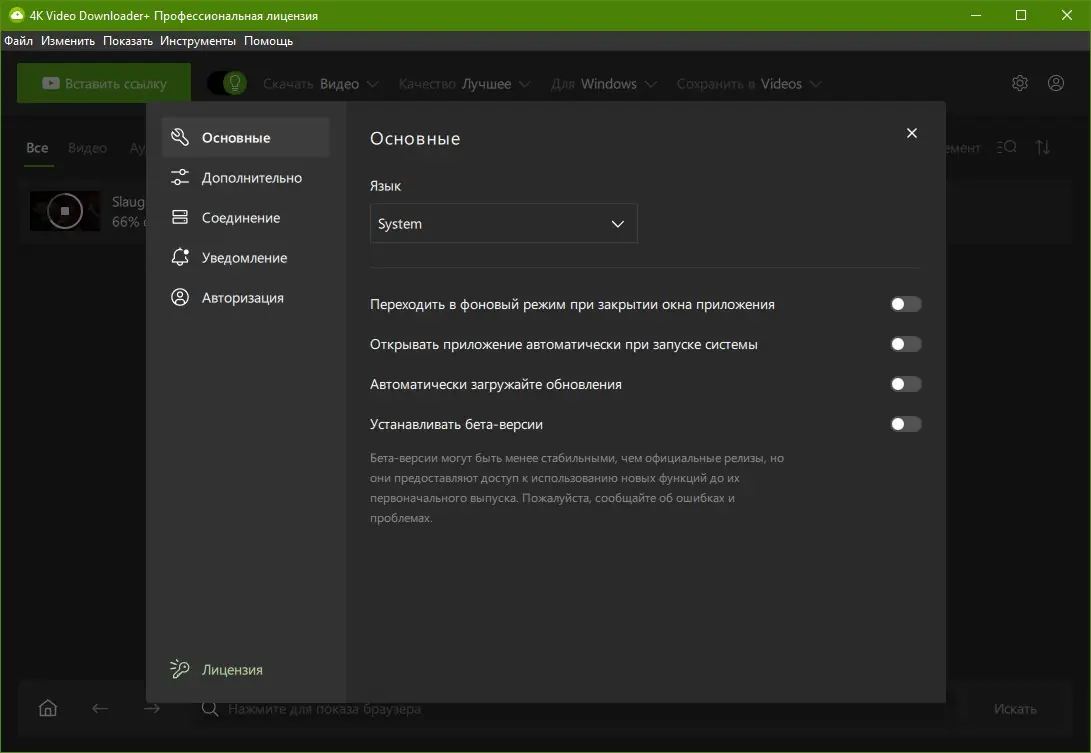1091x753 pixels.
Task: Open the Изменить menu
Action: (x=67, y=40)
